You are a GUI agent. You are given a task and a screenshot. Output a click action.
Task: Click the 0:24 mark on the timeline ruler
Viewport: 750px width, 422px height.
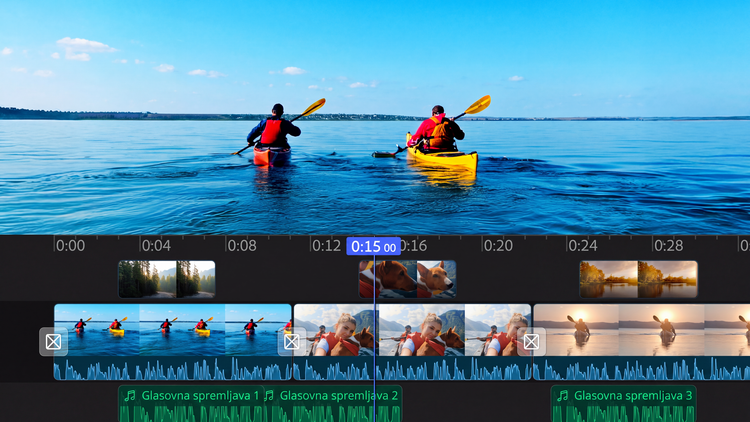[583, 246]
